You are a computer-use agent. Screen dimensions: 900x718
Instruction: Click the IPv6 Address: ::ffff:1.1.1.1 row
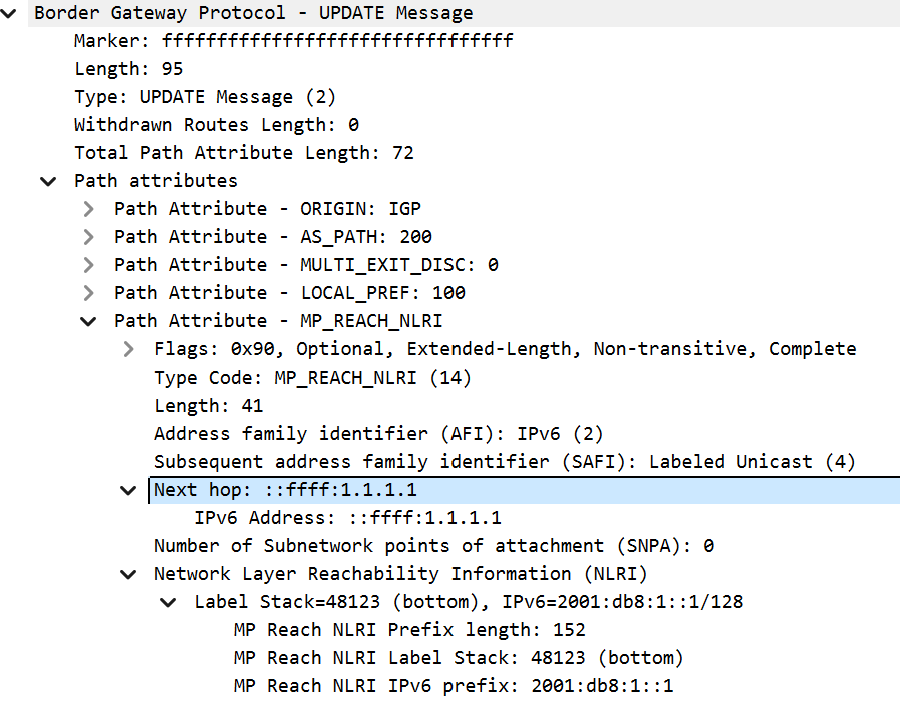[x=347, y=518]
